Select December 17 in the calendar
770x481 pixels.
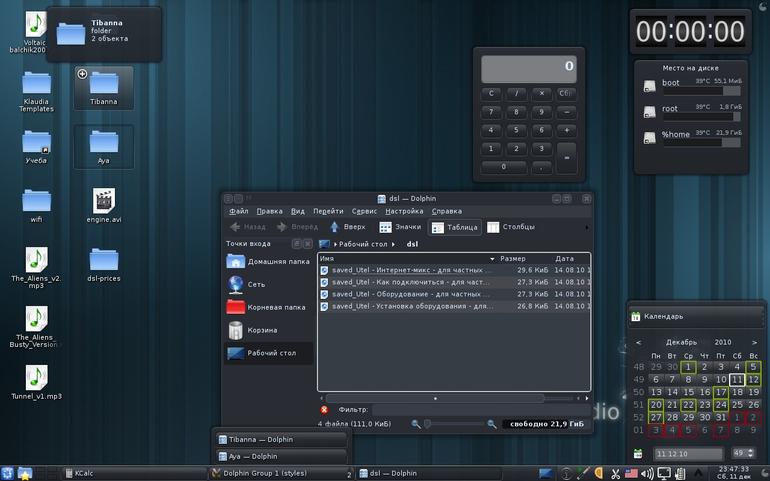coord(720,392)
